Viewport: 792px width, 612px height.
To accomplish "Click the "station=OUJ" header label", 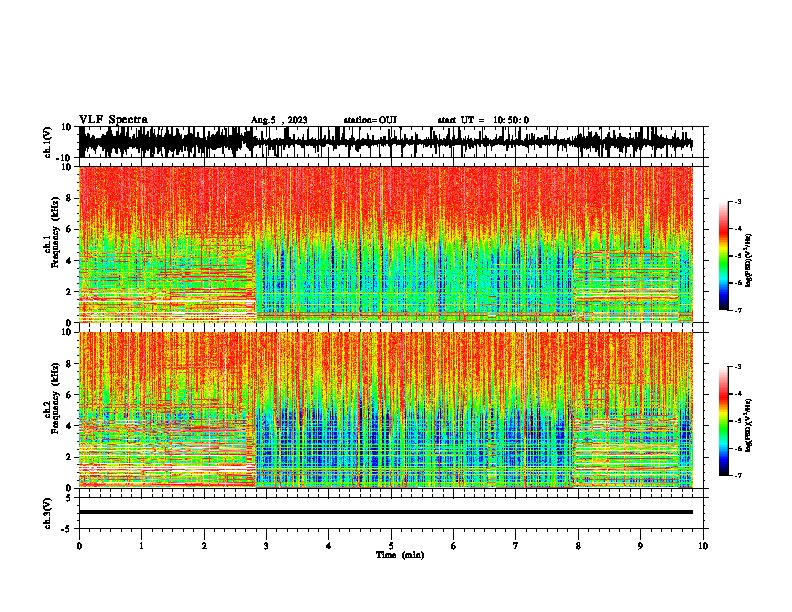I will tap(370, 120).
